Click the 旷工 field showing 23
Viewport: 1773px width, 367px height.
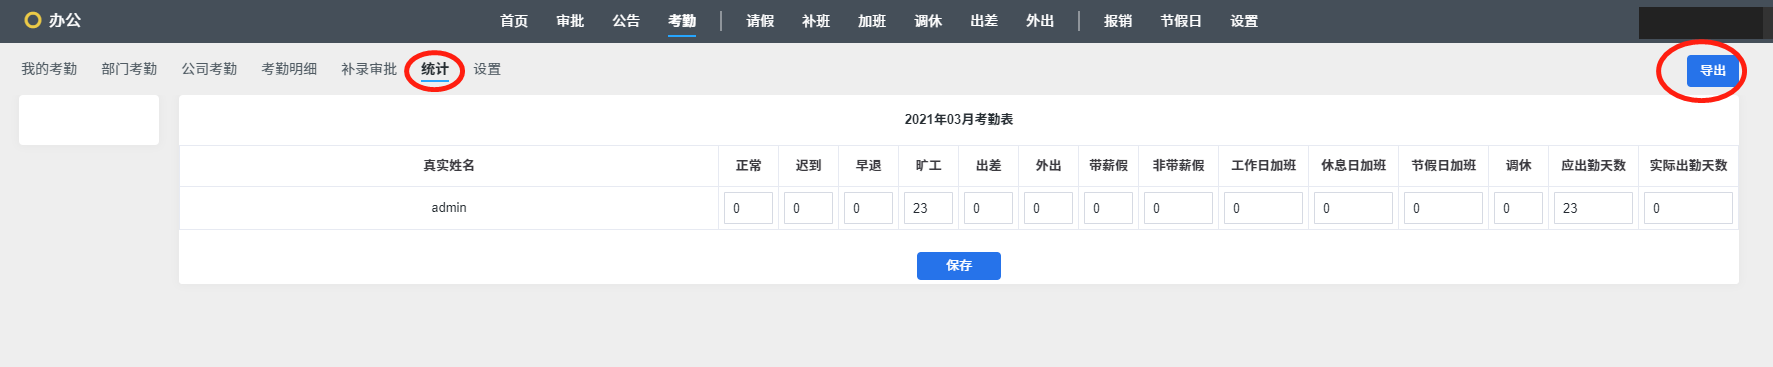(x=928, y=208)
